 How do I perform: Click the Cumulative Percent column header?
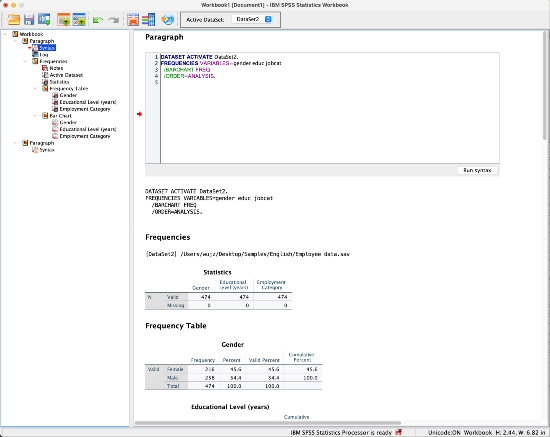302,357
